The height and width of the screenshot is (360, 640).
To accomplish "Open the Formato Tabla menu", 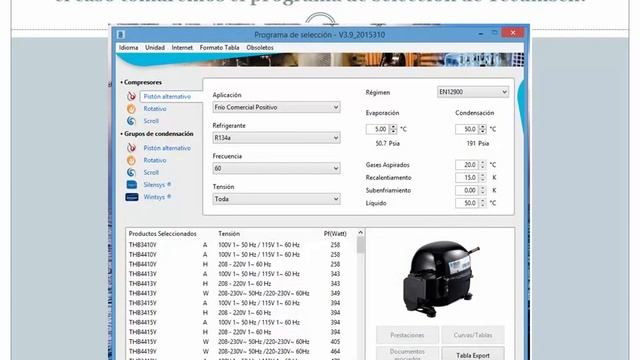I will click(220, 48).
